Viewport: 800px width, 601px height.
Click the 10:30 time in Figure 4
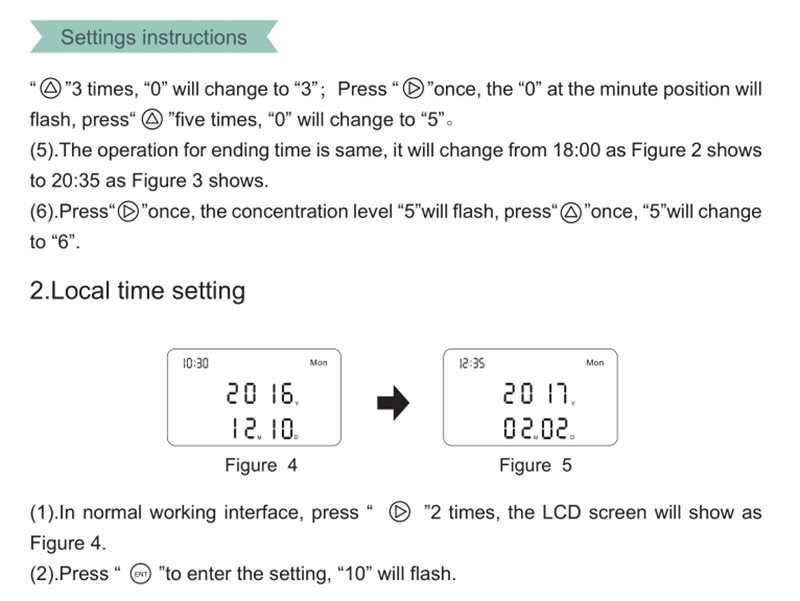point(195,363)
